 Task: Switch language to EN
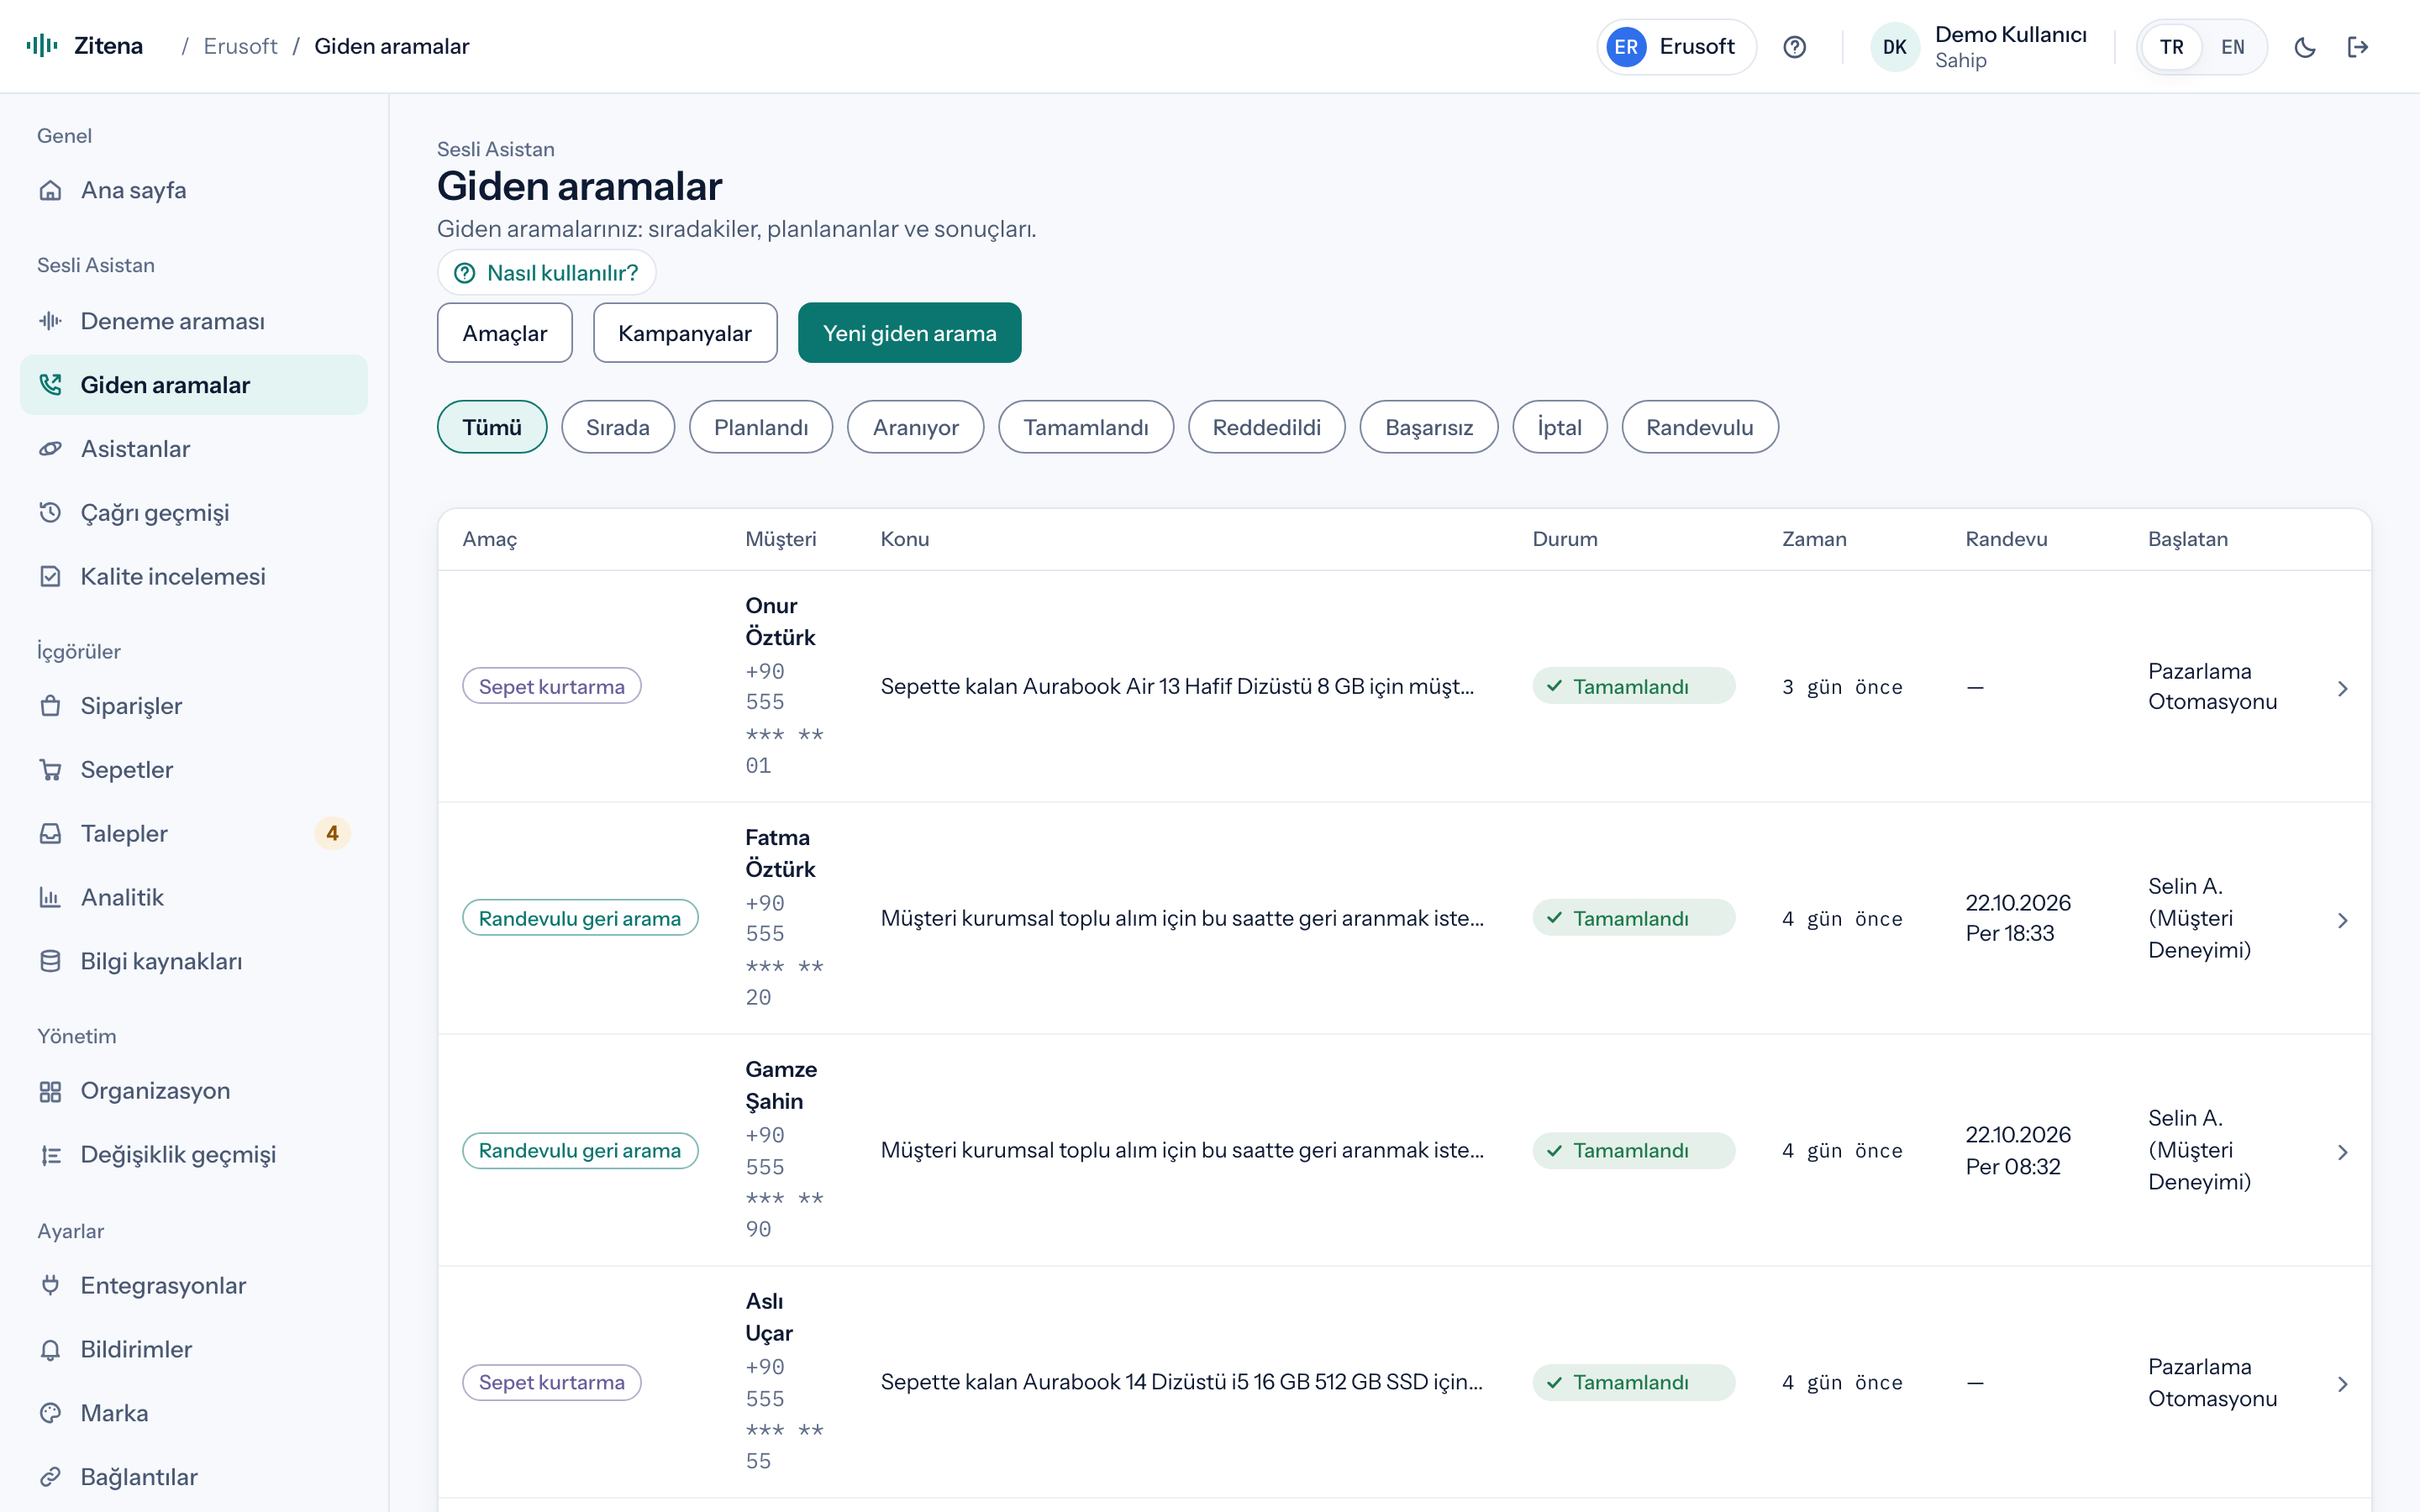click(2233, 47)
